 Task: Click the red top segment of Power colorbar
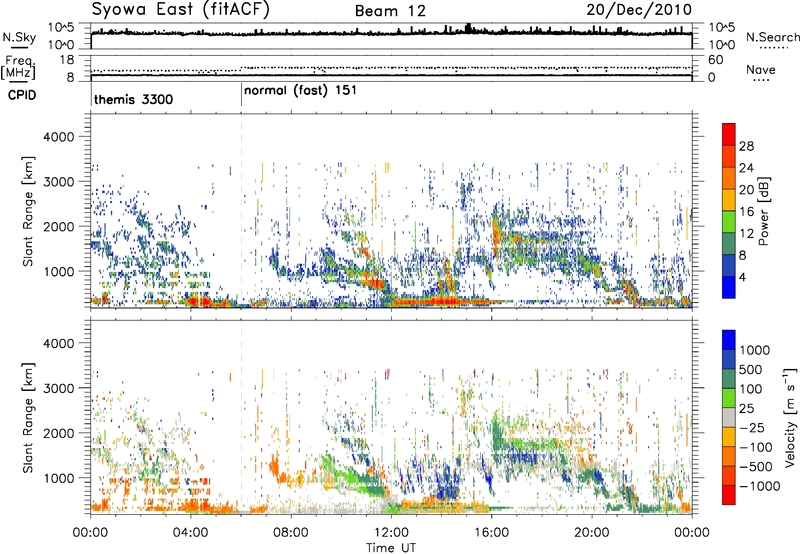[x=729, y=135]
